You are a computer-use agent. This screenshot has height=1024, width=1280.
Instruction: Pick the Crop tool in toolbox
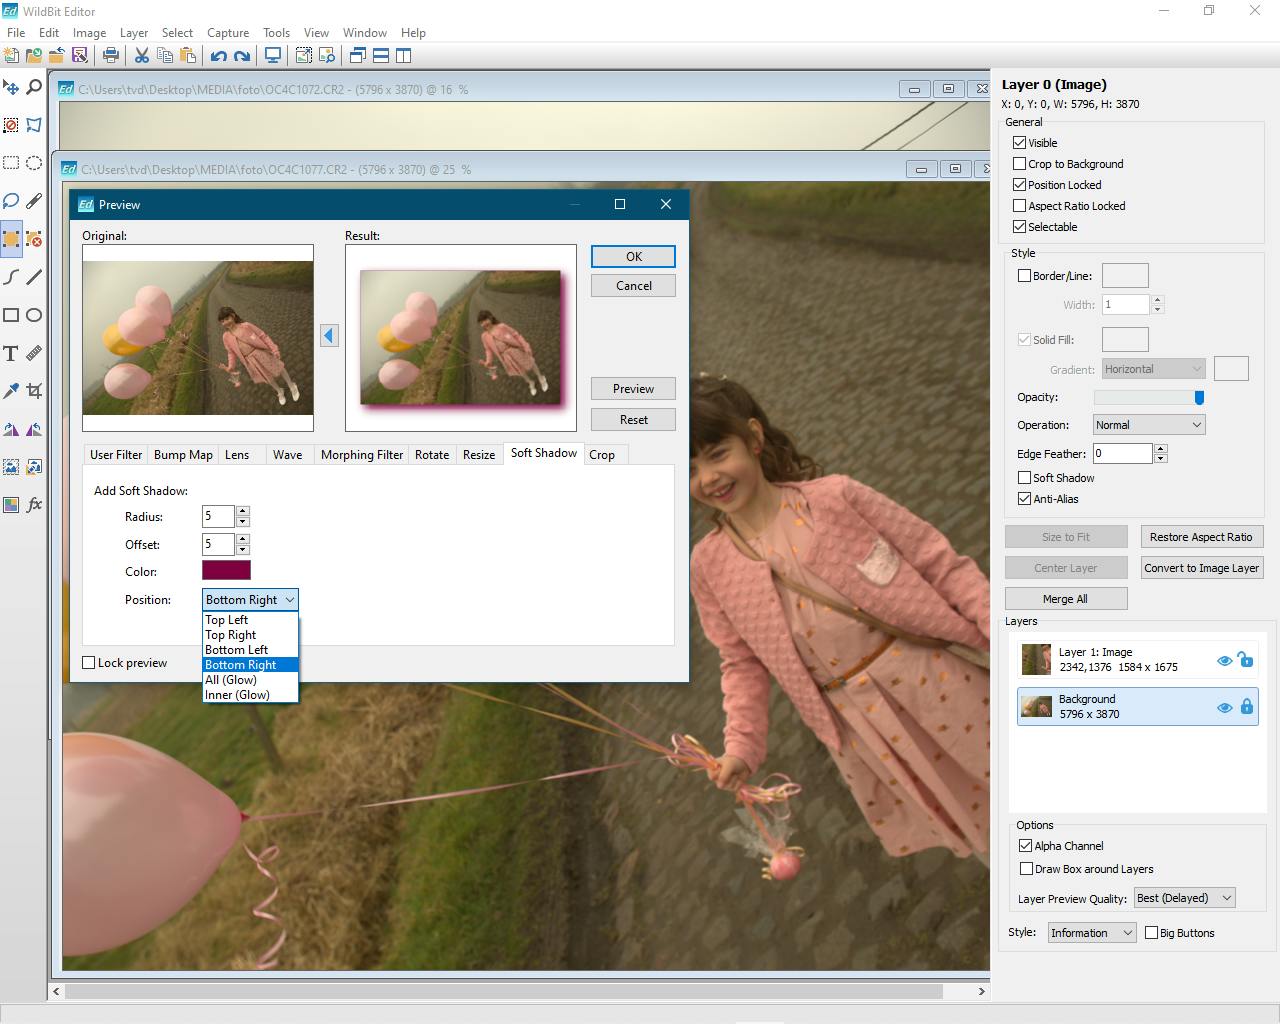pos(34,391)
